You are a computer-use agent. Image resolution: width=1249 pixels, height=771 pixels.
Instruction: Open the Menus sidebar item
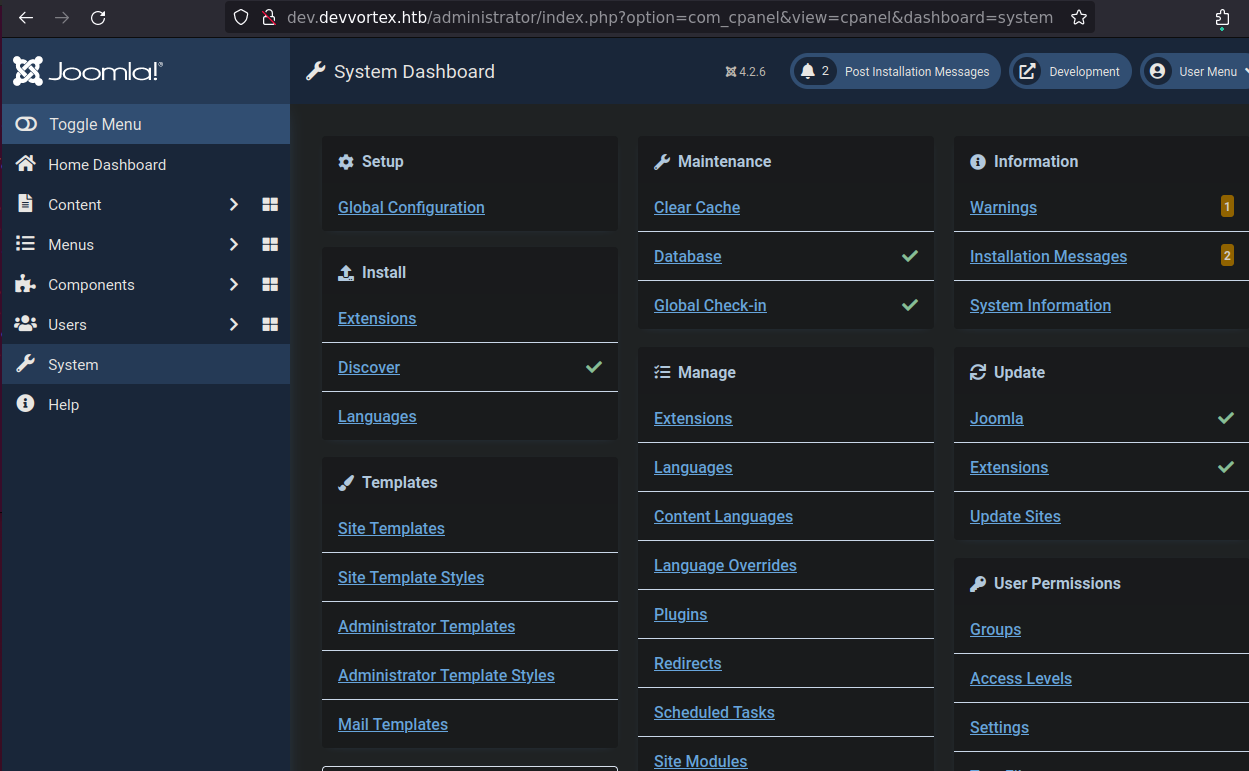point(71,244)
